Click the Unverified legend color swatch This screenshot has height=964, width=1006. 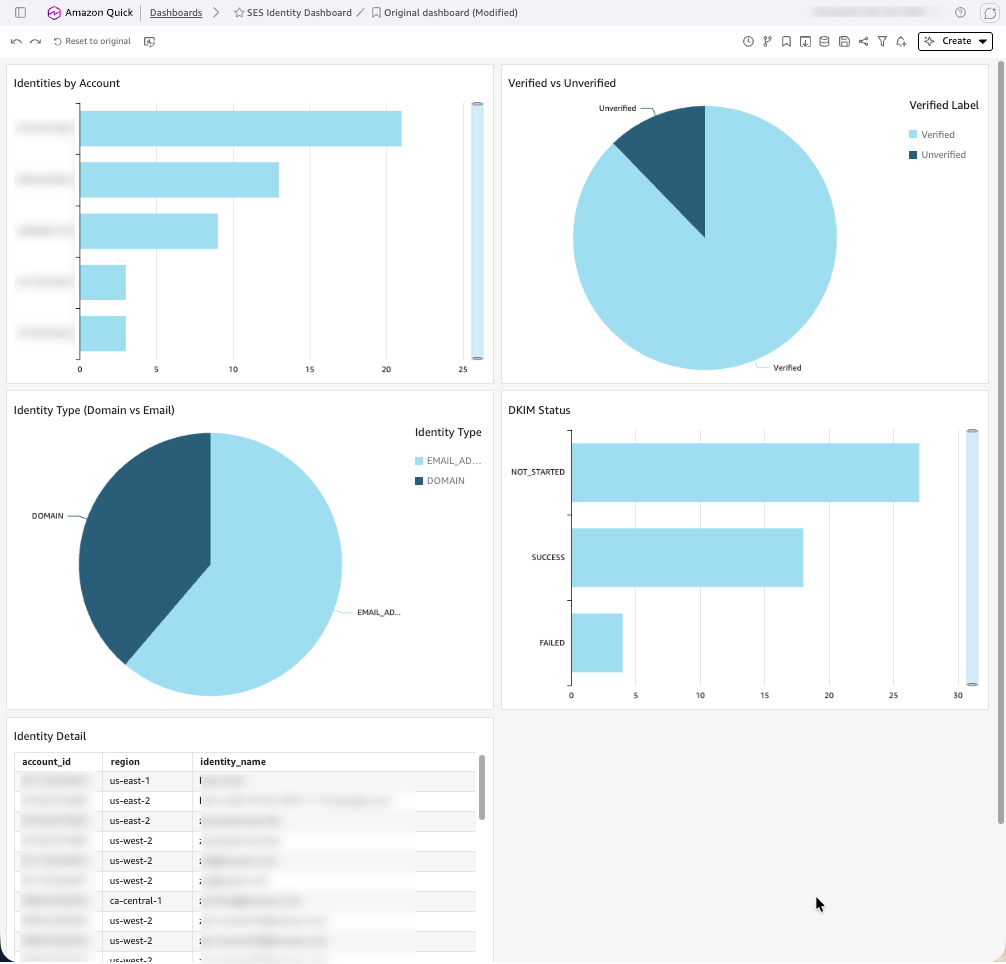(913, 155)
